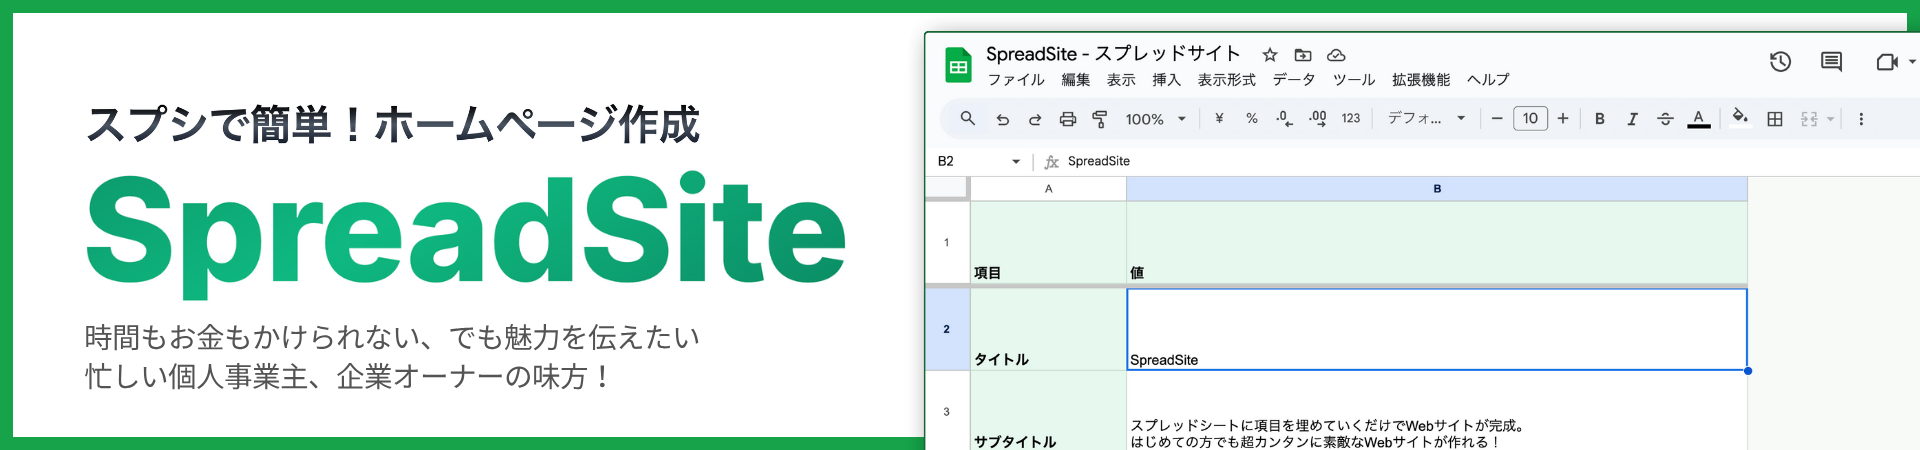The width and height of the screenshot is (1920, 450).
Task: Expand the name box dropdown arrow
Action: coord(1016,161)
